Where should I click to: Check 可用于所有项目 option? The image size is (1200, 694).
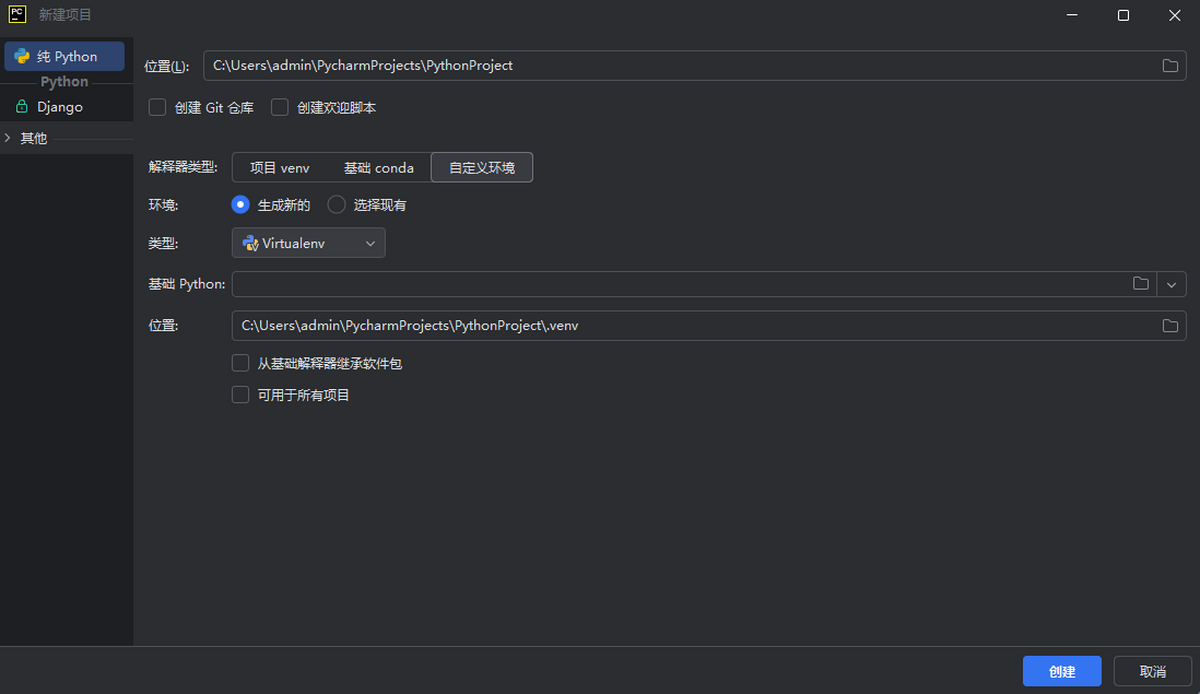(240, 395)
